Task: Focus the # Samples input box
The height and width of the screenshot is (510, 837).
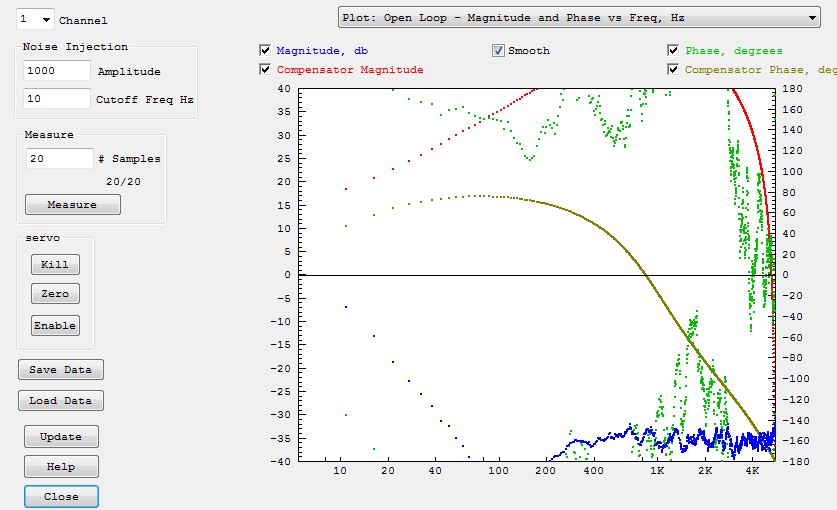Action: 58,158
